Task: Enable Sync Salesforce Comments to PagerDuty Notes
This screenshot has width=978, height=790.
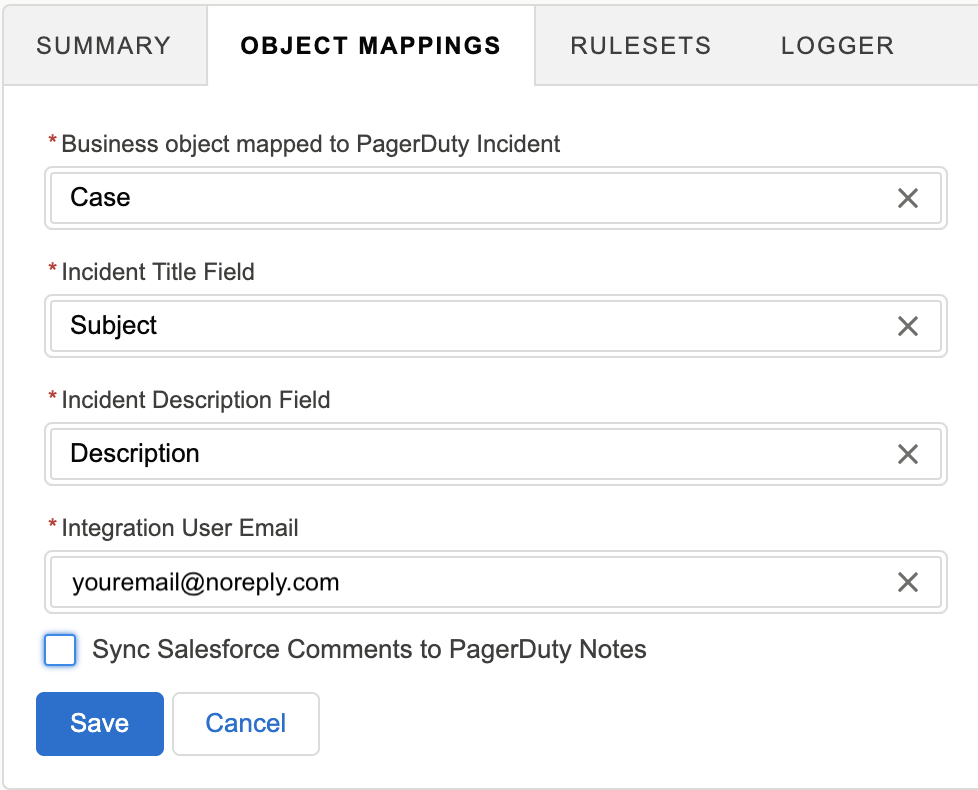Action: click(60, 650)
